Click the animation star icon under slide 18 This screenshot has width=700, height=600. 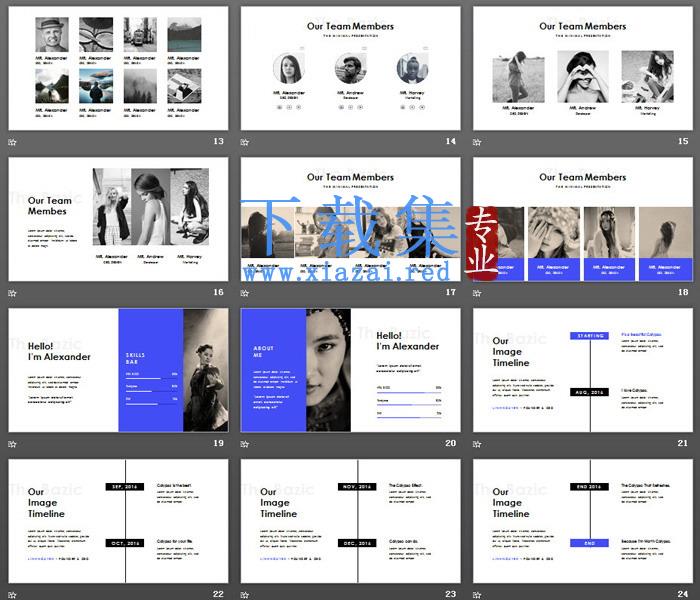click(477, 293)
